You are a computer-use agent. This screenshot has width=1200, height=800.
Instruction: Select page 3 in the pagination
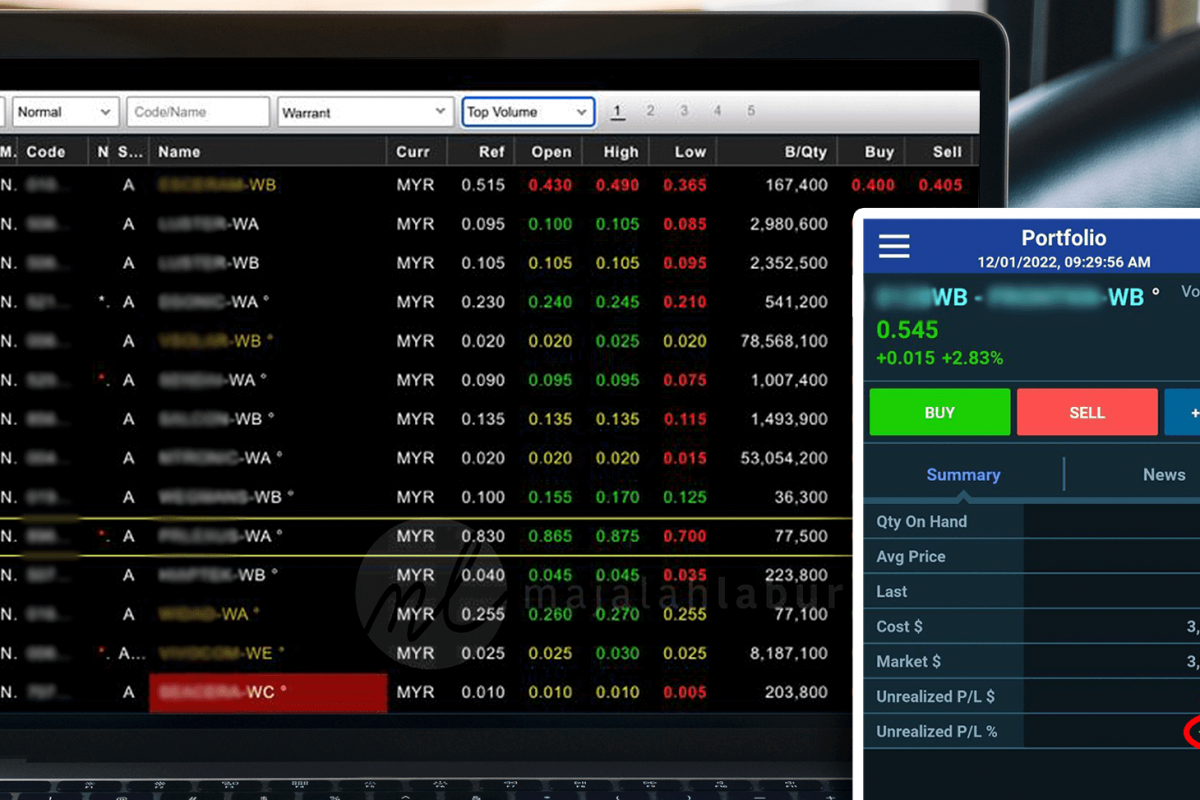point(684,111)
